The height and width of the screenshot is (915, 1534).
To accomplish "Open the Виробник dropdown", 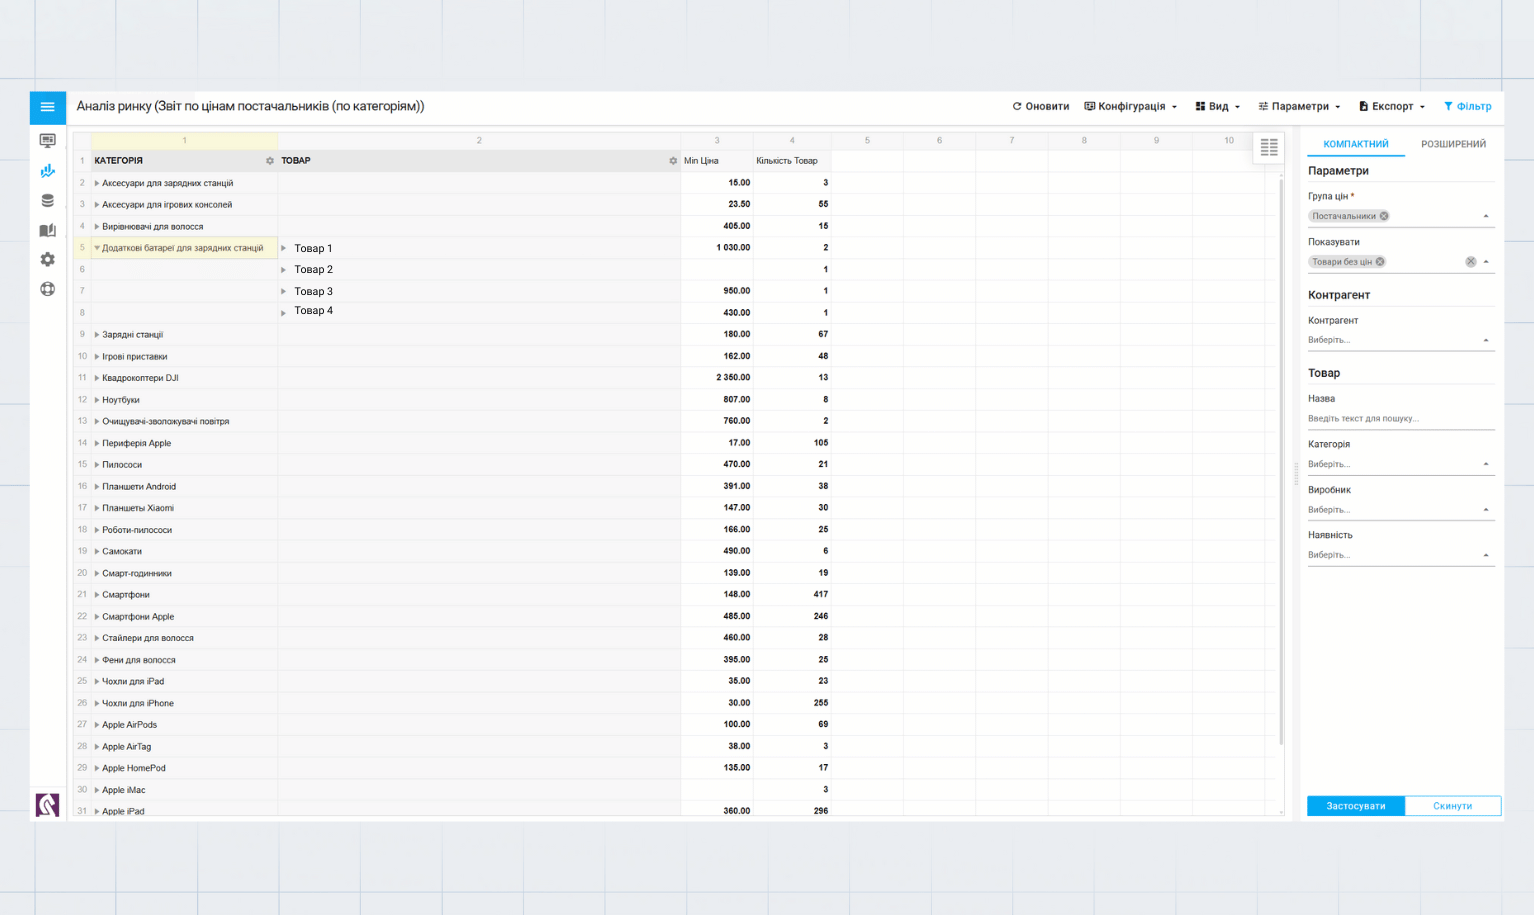I will tap(1400, 510).
